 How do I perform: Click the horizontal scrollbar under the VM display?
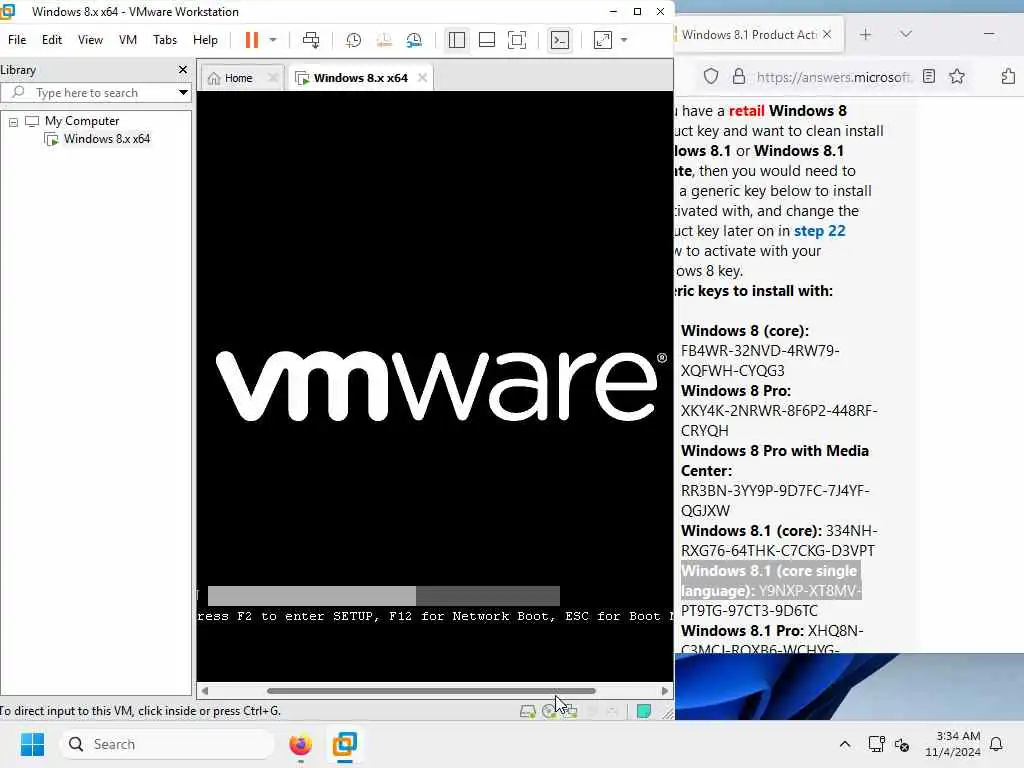point(431,690)
